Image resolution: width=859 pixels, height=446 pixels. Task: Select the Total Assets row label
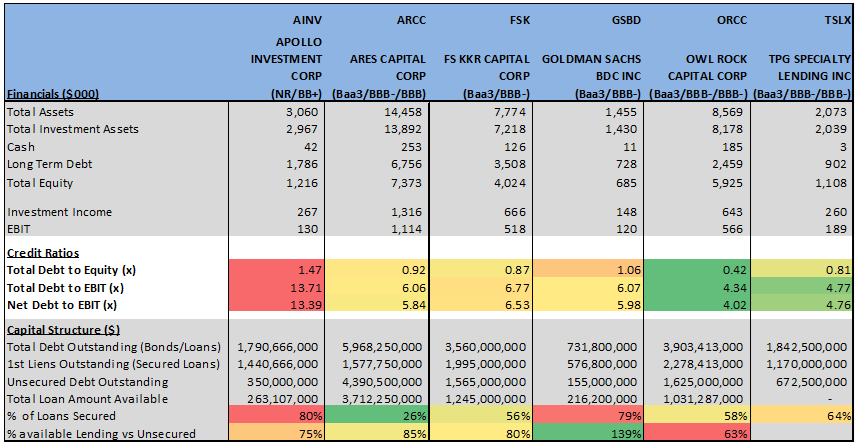click(40, 112)
